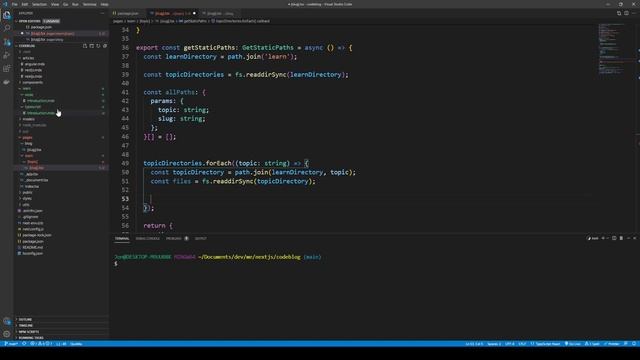
Task: Click the terminal prompt input line
Action: (x=116, y=264)
